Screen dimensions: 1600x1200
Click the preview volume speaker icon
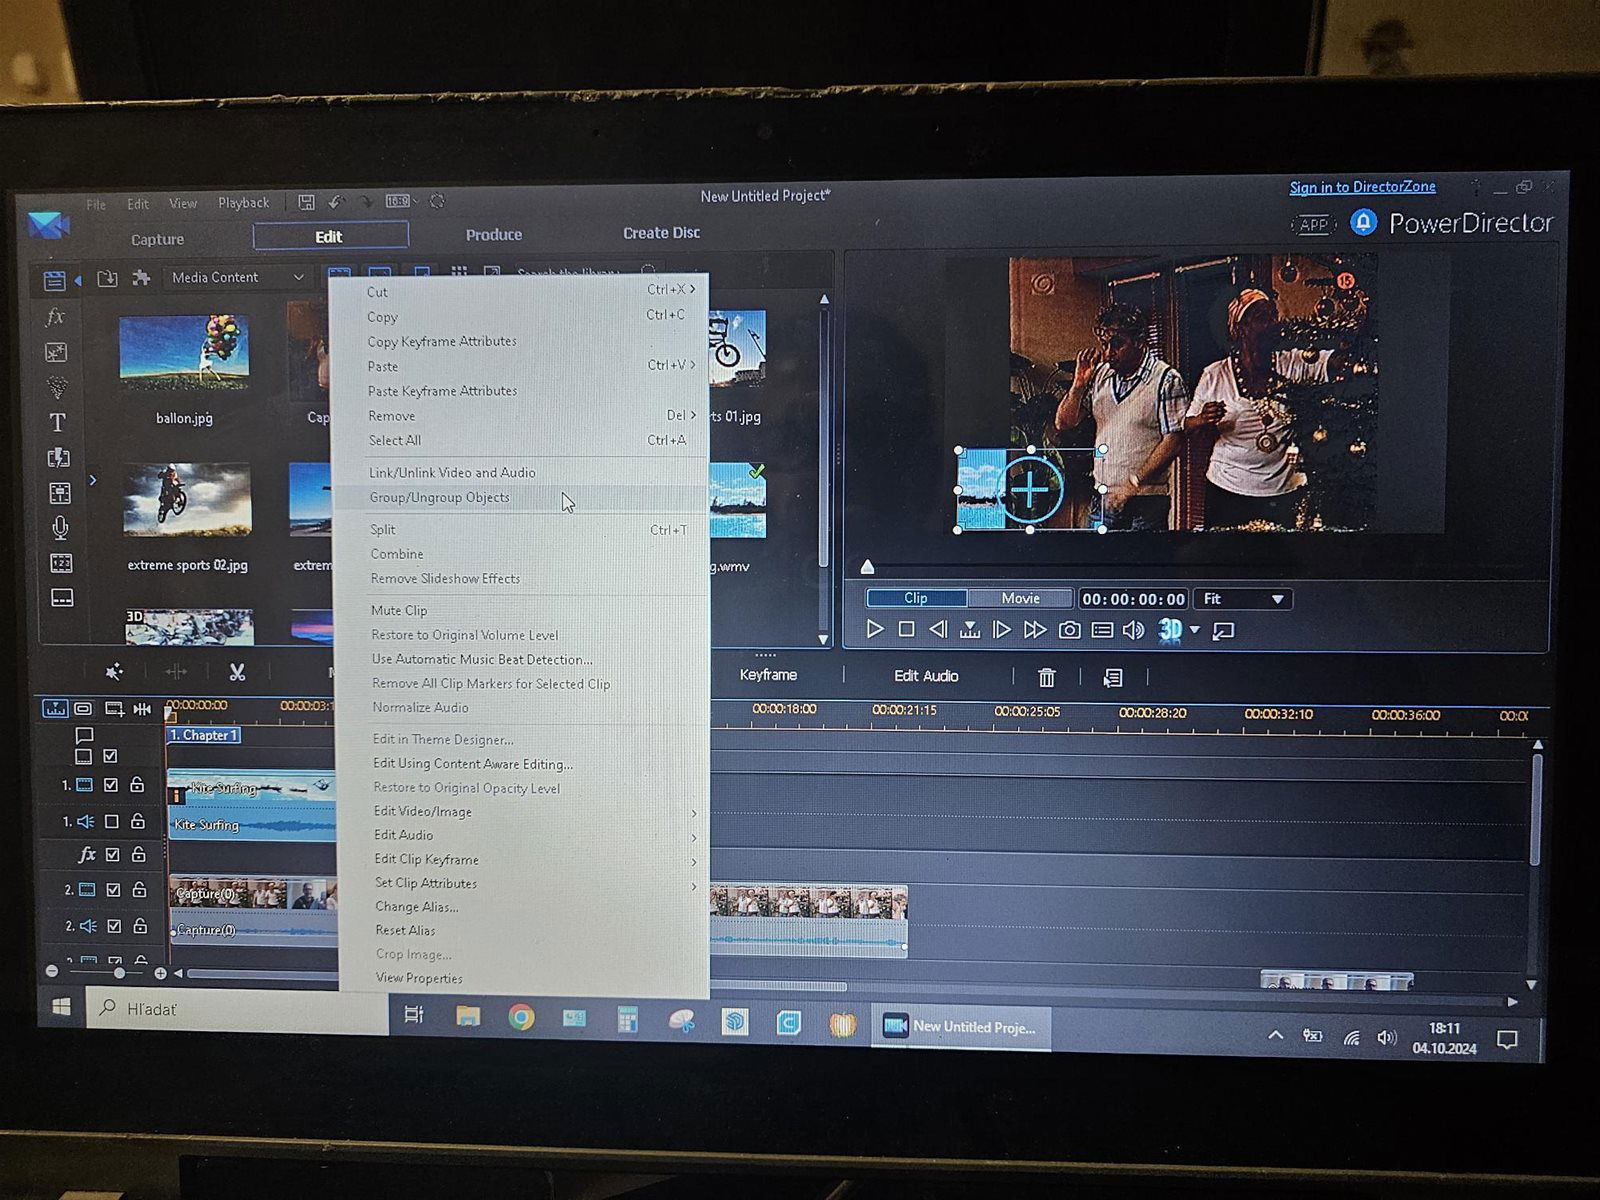point(1133,629)
